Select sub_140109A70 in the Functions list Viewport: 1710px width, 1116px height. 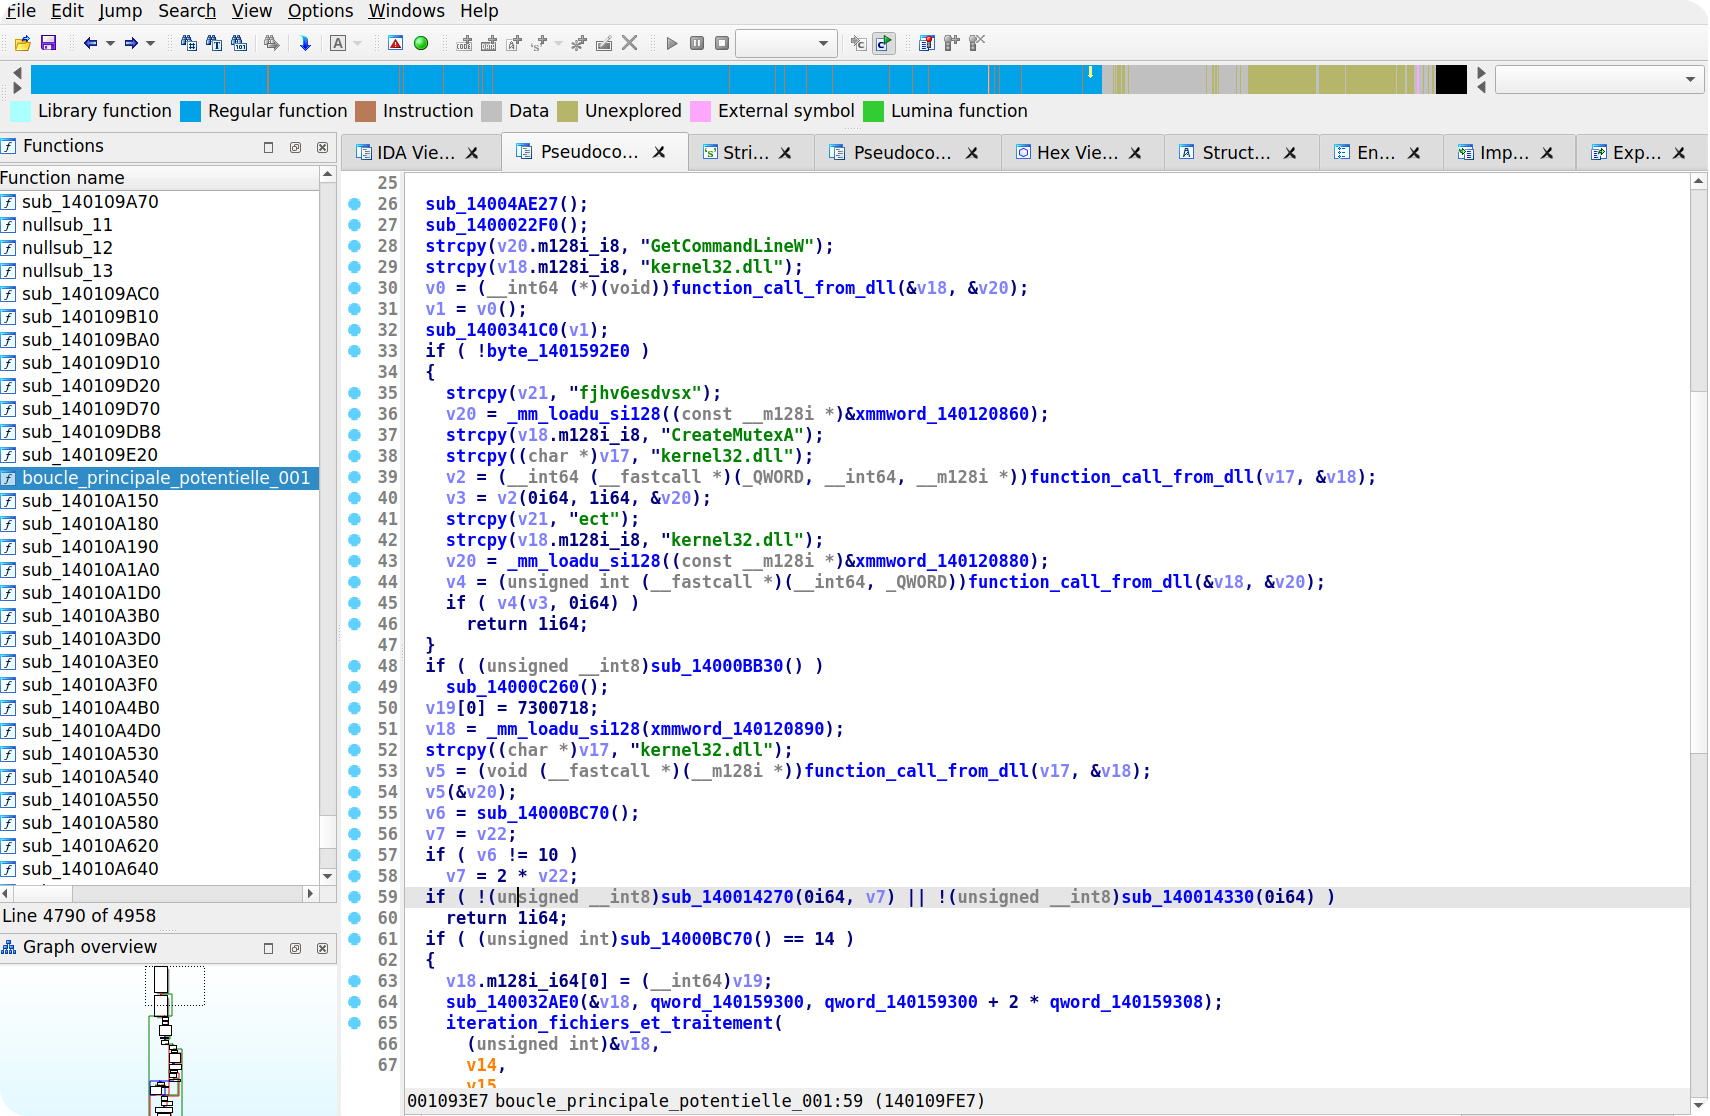click(x=160, y=202)
